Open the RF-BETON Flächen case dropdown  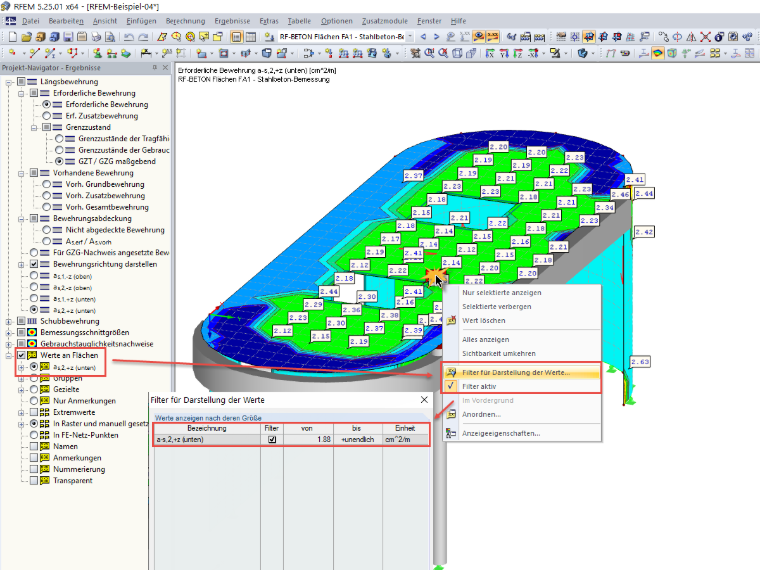pos(410,37)
